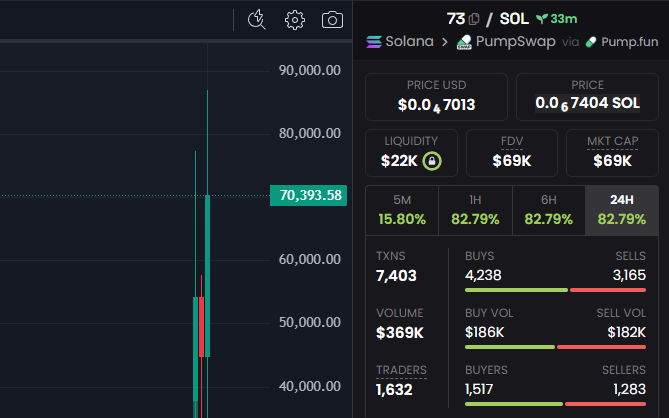The width and height of the screenshot is (669, 418).
Task: Click the FDV label
Action: (512, 141)
